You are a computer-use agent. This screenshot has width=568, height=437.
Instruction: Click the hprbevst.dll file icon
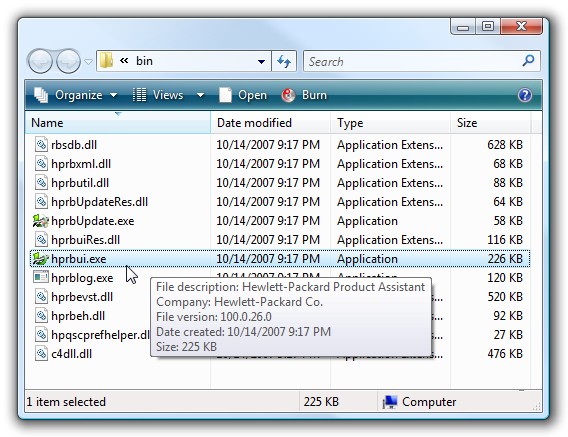[x=41, y=297]
